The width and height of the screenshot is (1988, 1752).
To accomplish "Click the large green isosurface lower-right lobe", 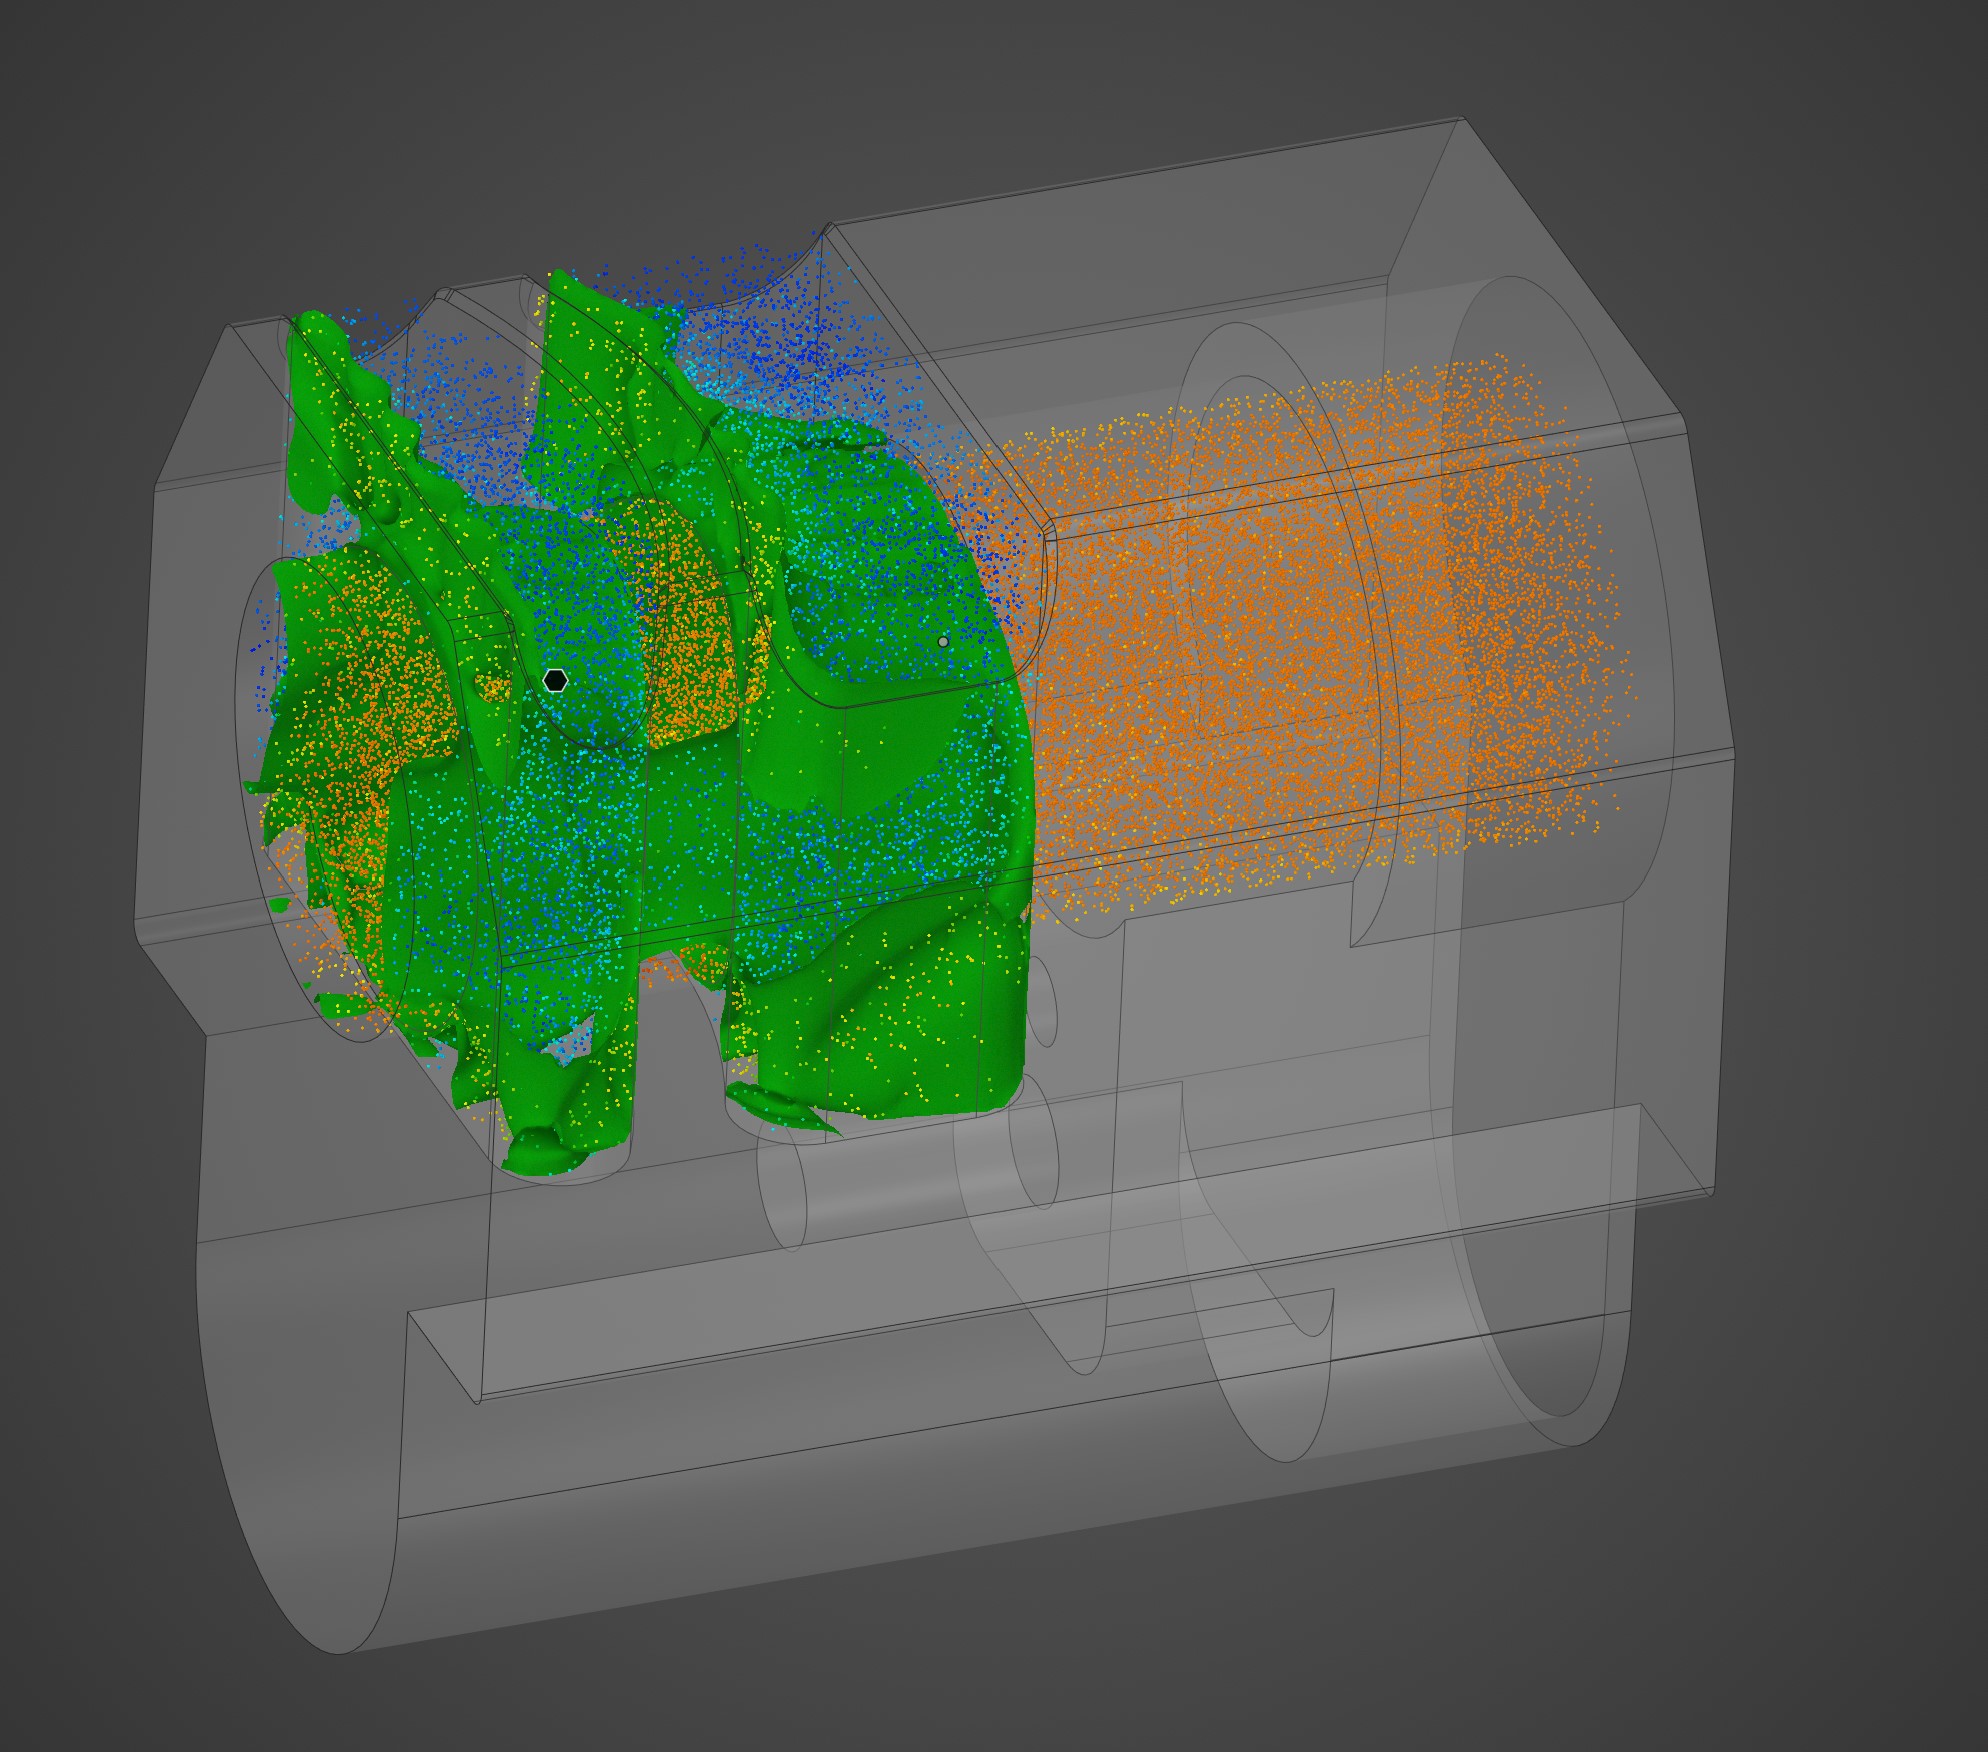I will [x=900, y=1040].
